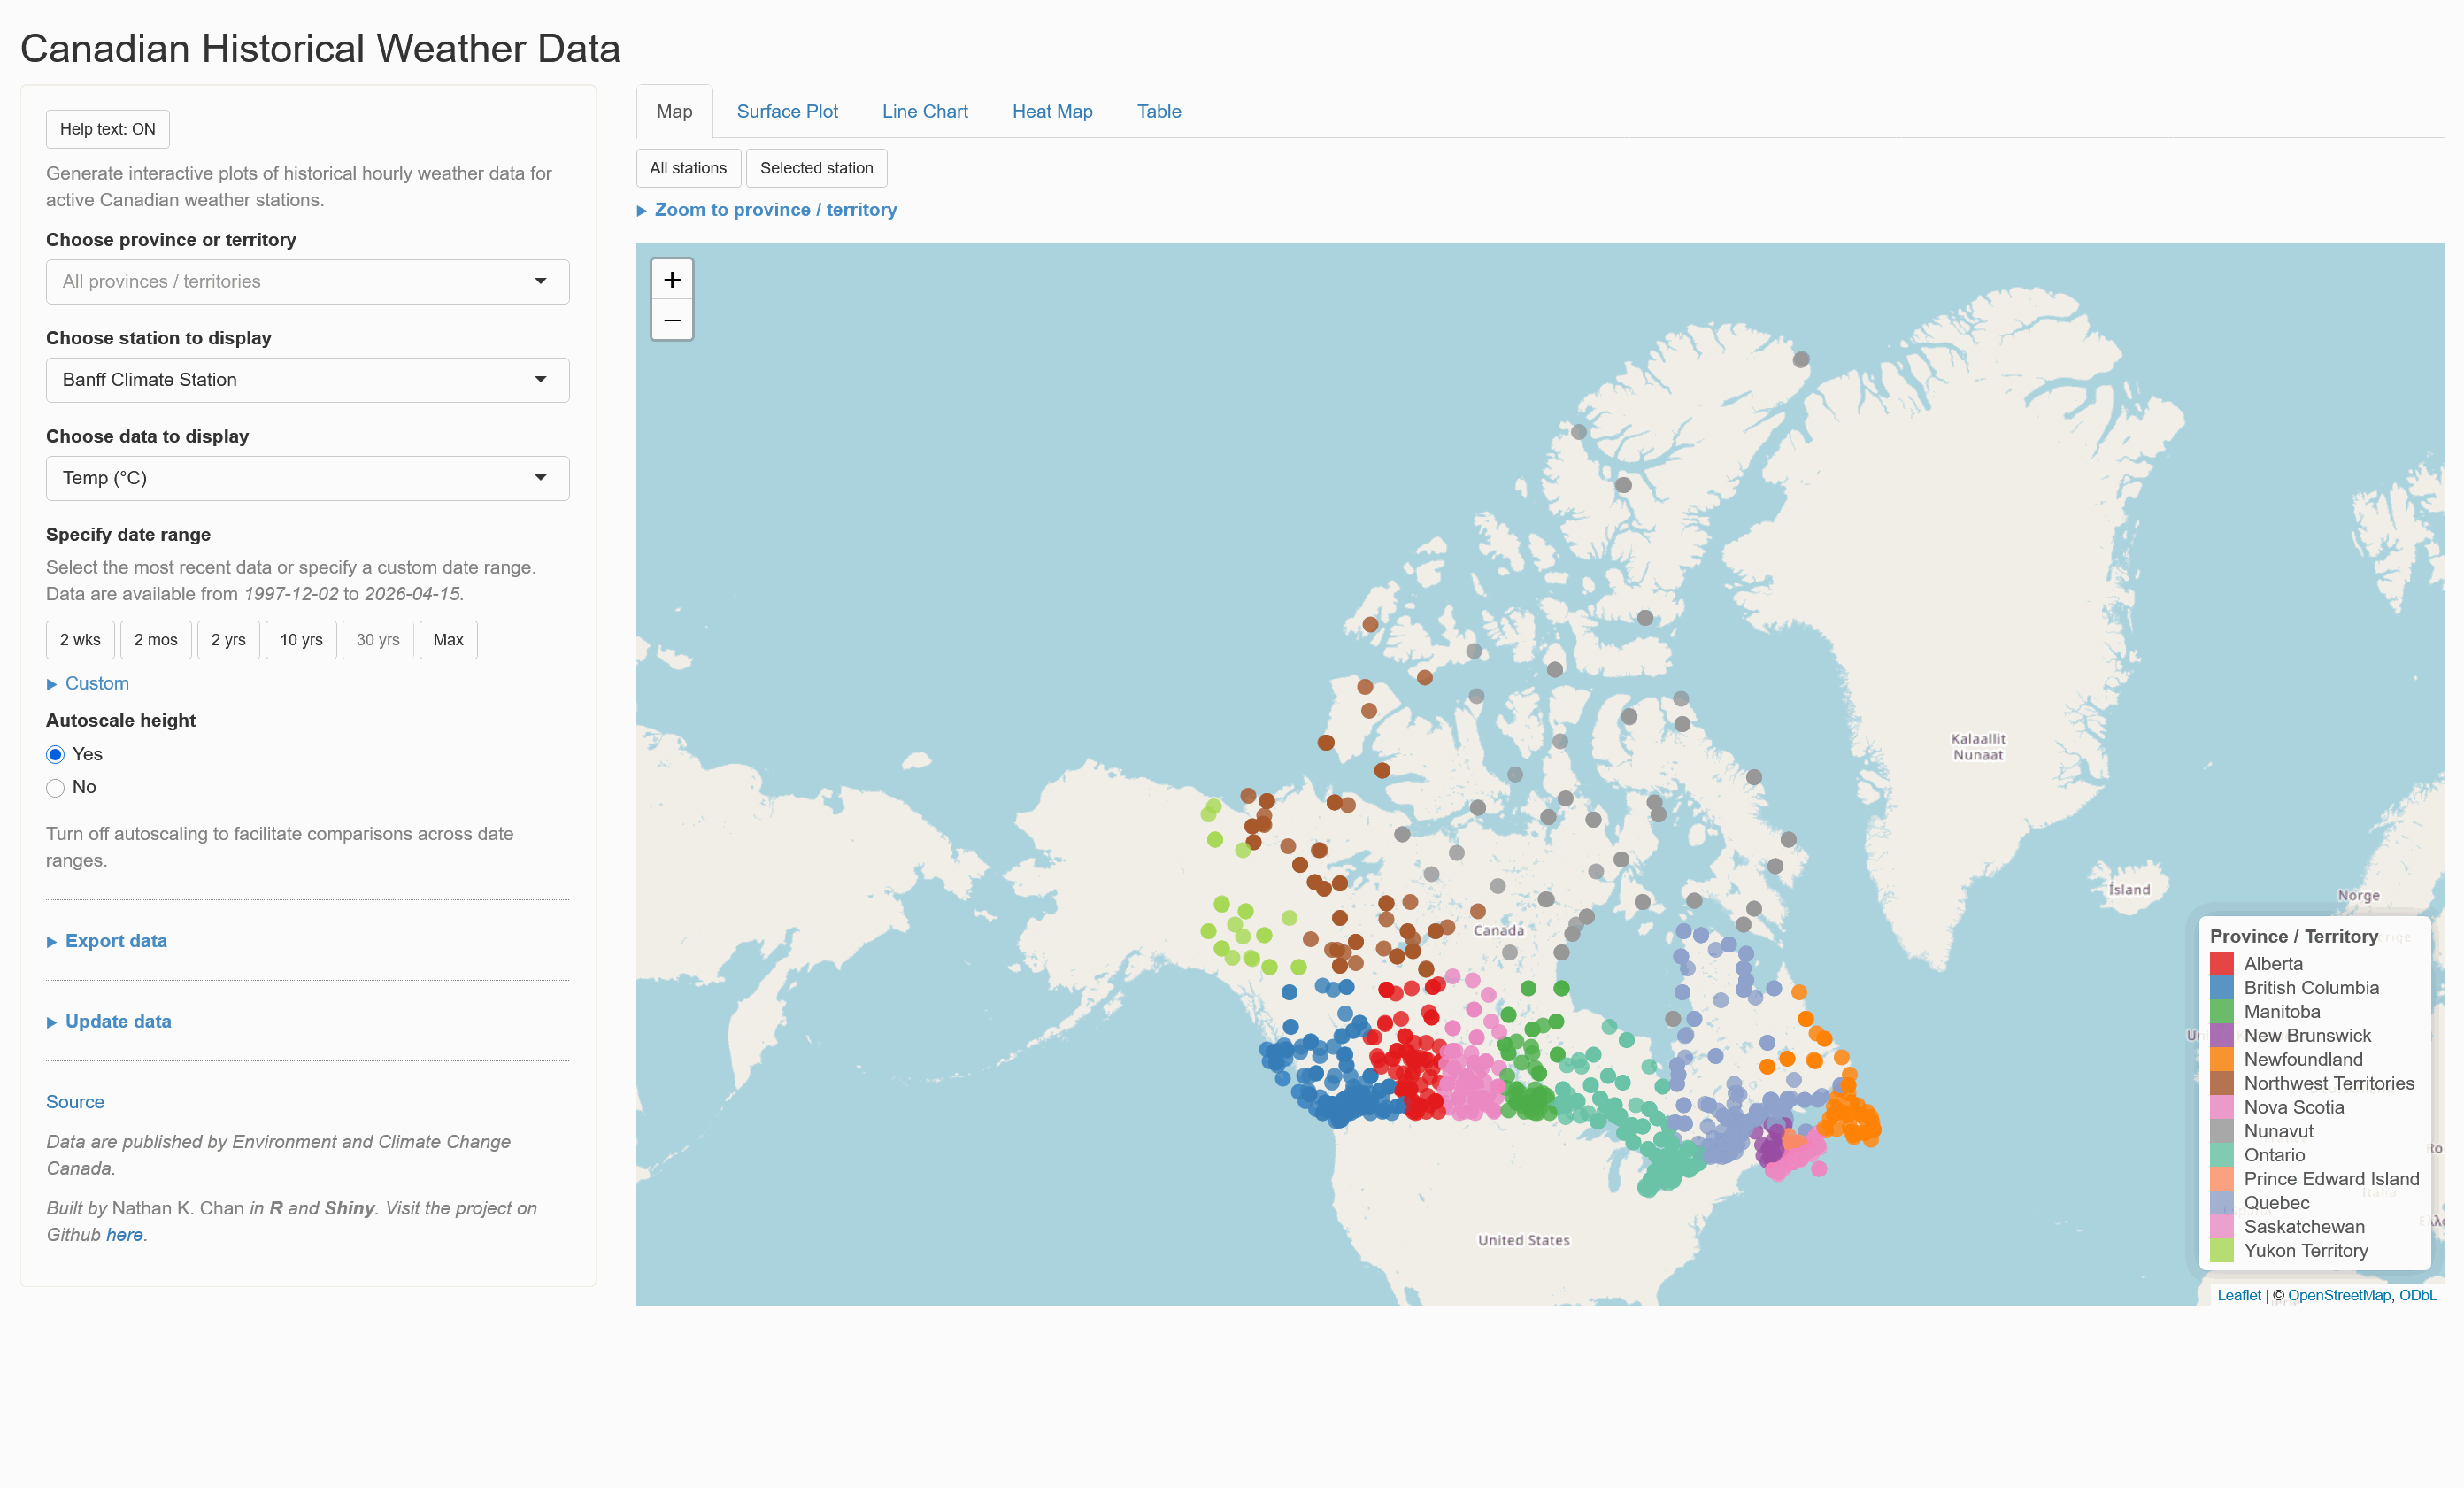
Task: Zoom in on the map
Action: [672, 279]
